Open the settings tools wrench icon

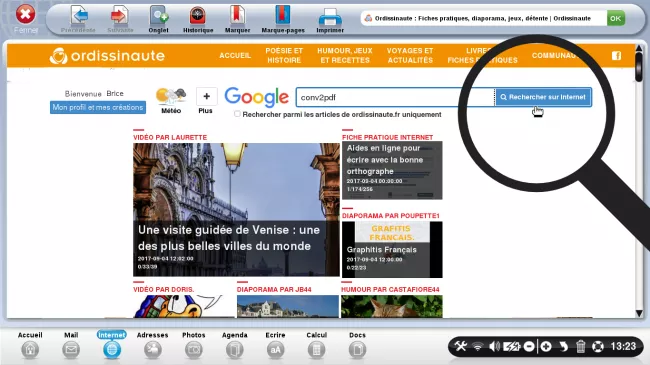pos(461,346)
